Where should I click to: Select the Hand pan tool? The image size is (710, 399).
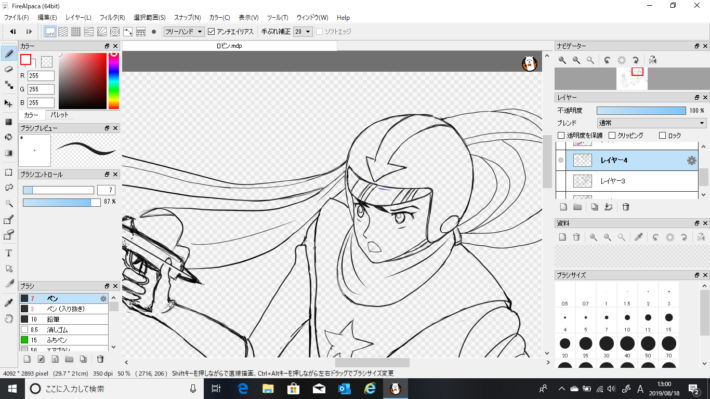click(x=9, y=319)
